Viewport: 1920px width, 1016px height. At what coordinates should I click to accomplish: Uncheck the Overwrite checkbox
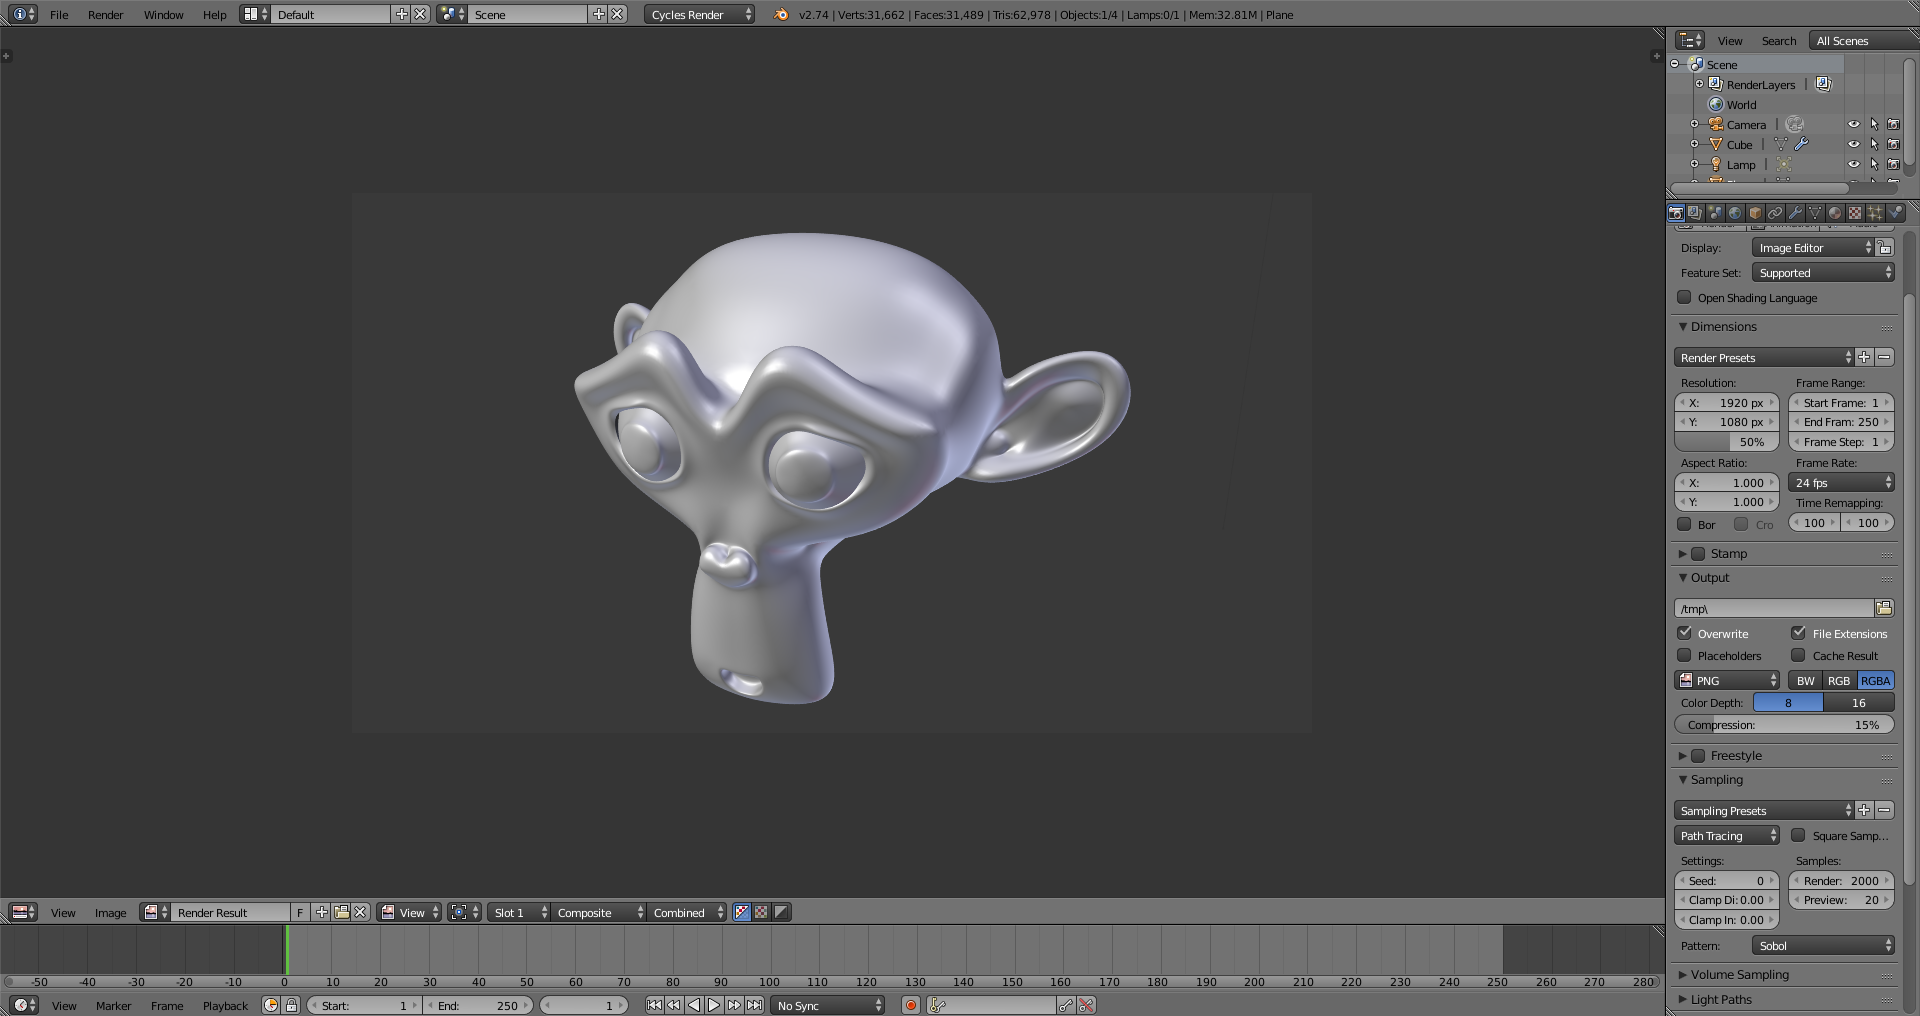click(x=1684, y=633)
